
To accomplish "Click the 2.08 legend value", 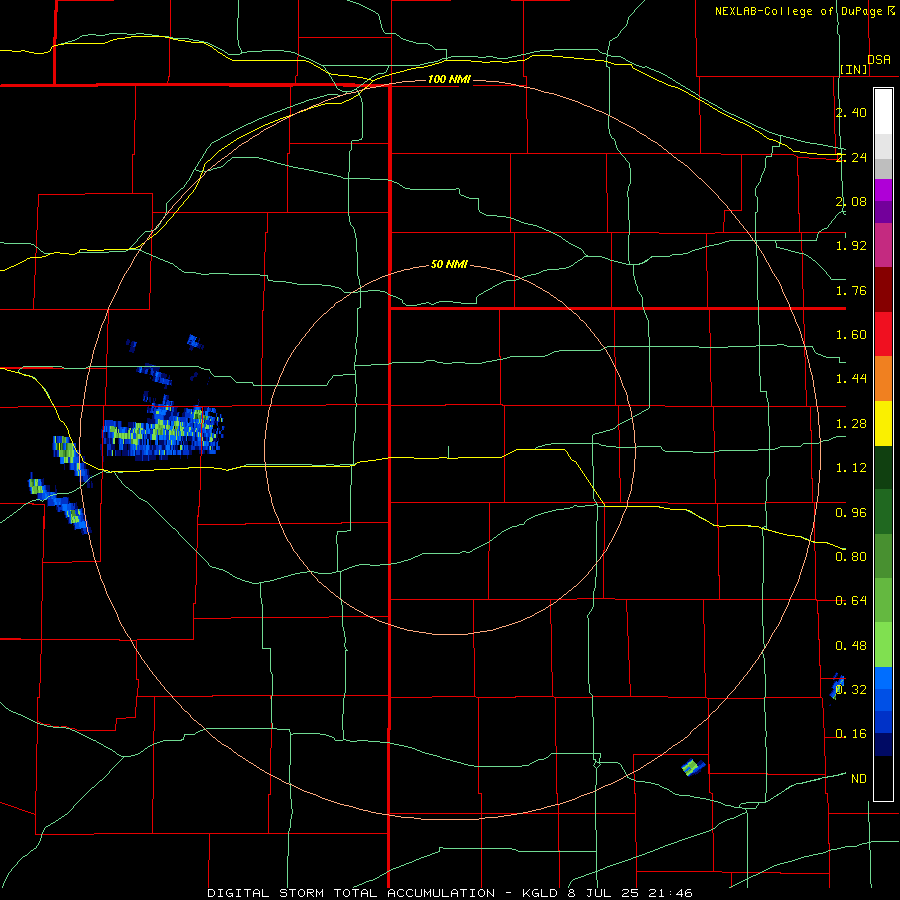I will [x=851, y=201].
